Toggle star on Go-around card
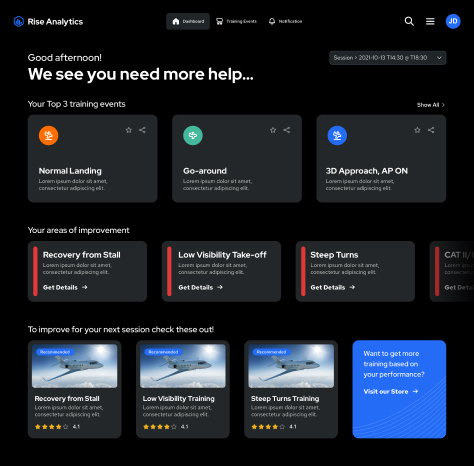474x466 pixels. (x=273, y=130)
